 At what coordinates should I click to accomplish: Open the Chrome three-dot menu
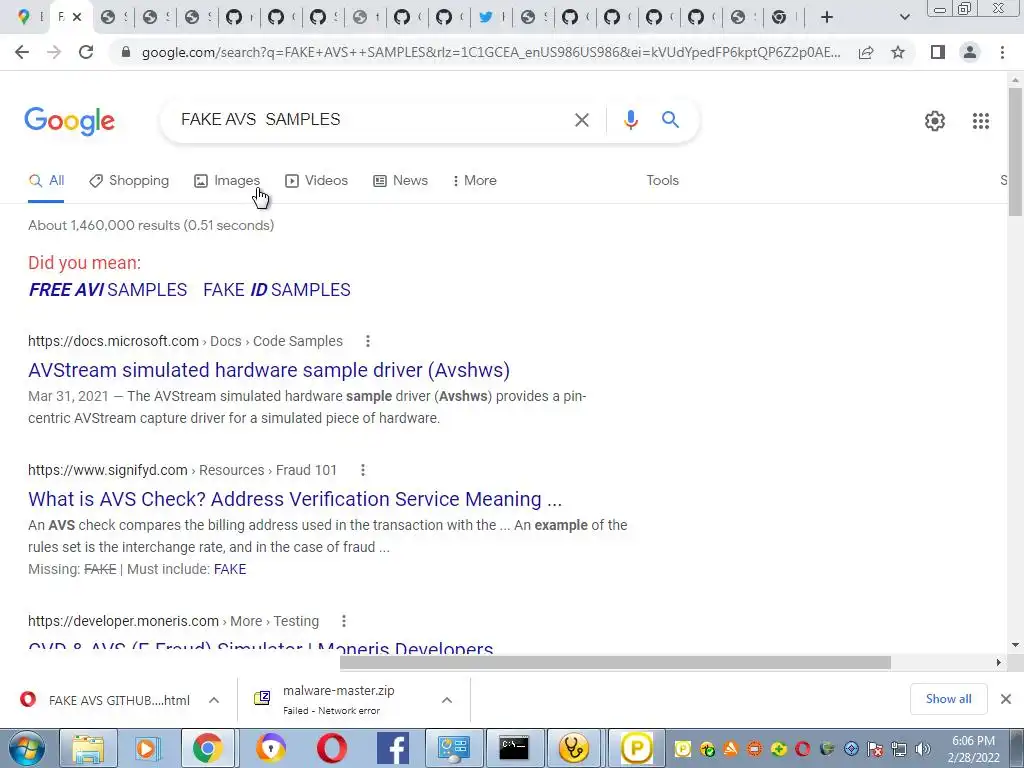[x=1002, y=52]
